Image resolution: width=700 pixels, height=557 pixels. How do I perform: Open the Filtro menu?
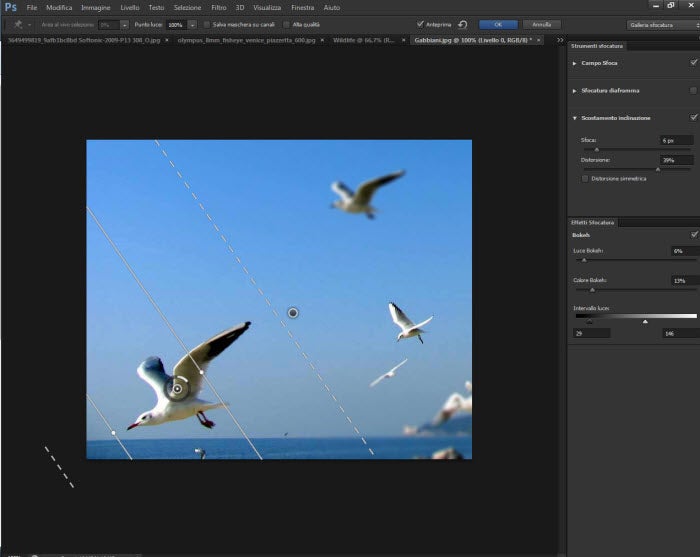(218, 7)
